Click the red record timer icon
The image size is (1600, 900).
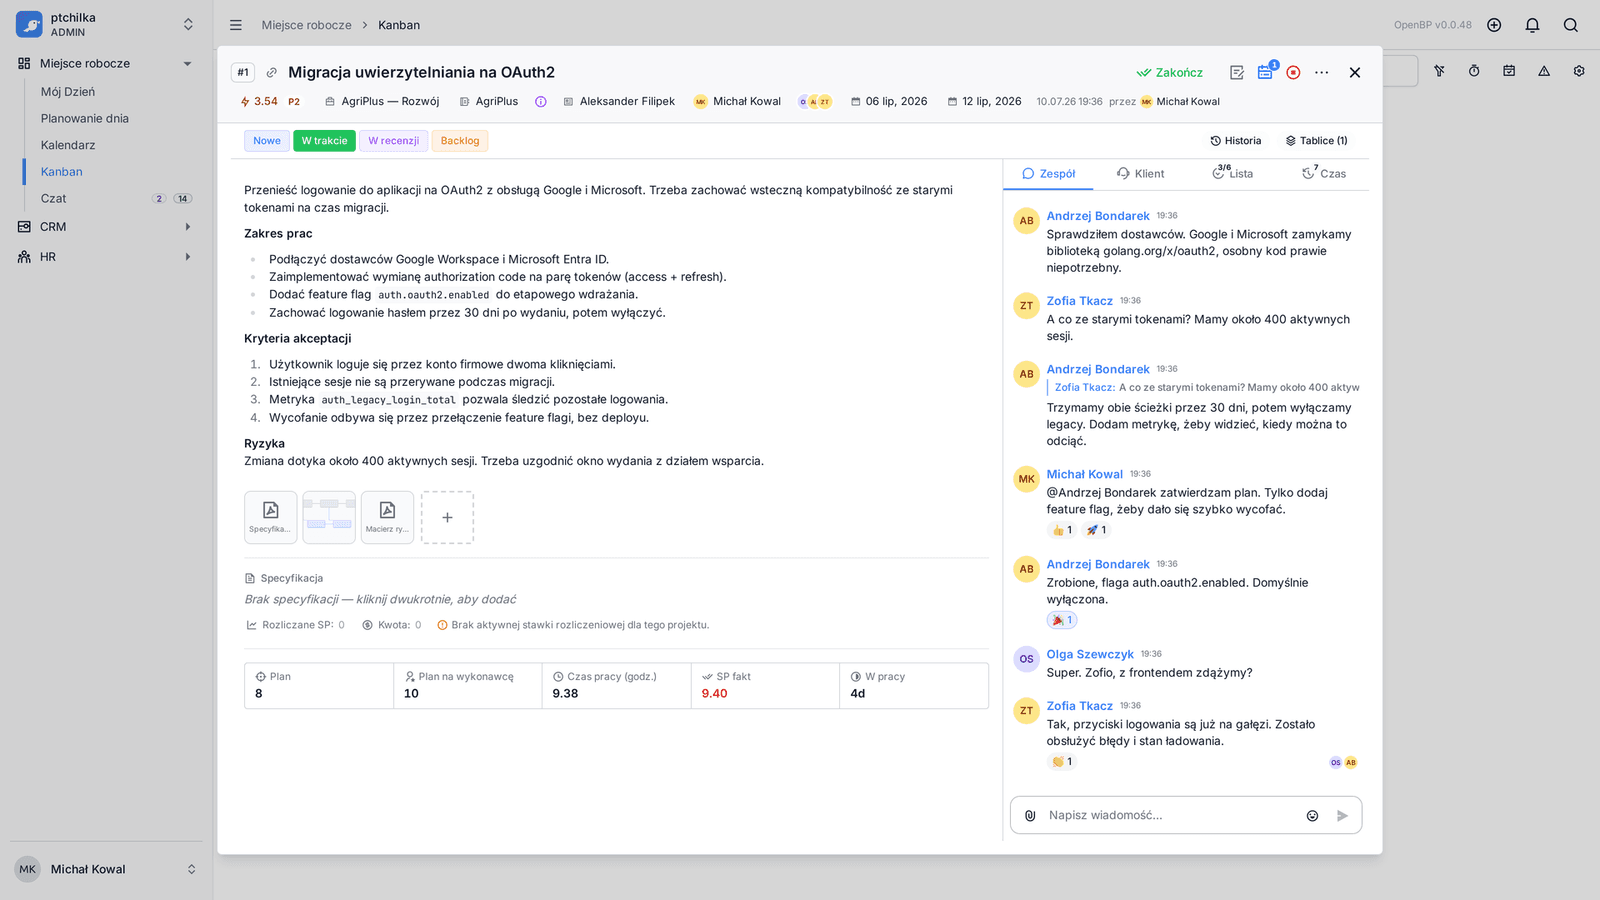click(1293, 72)
